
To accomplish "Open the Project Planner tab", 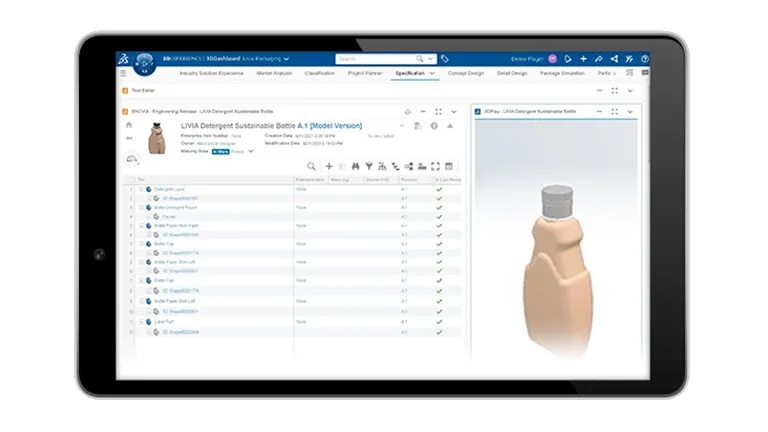I will [x=365, y=73].
